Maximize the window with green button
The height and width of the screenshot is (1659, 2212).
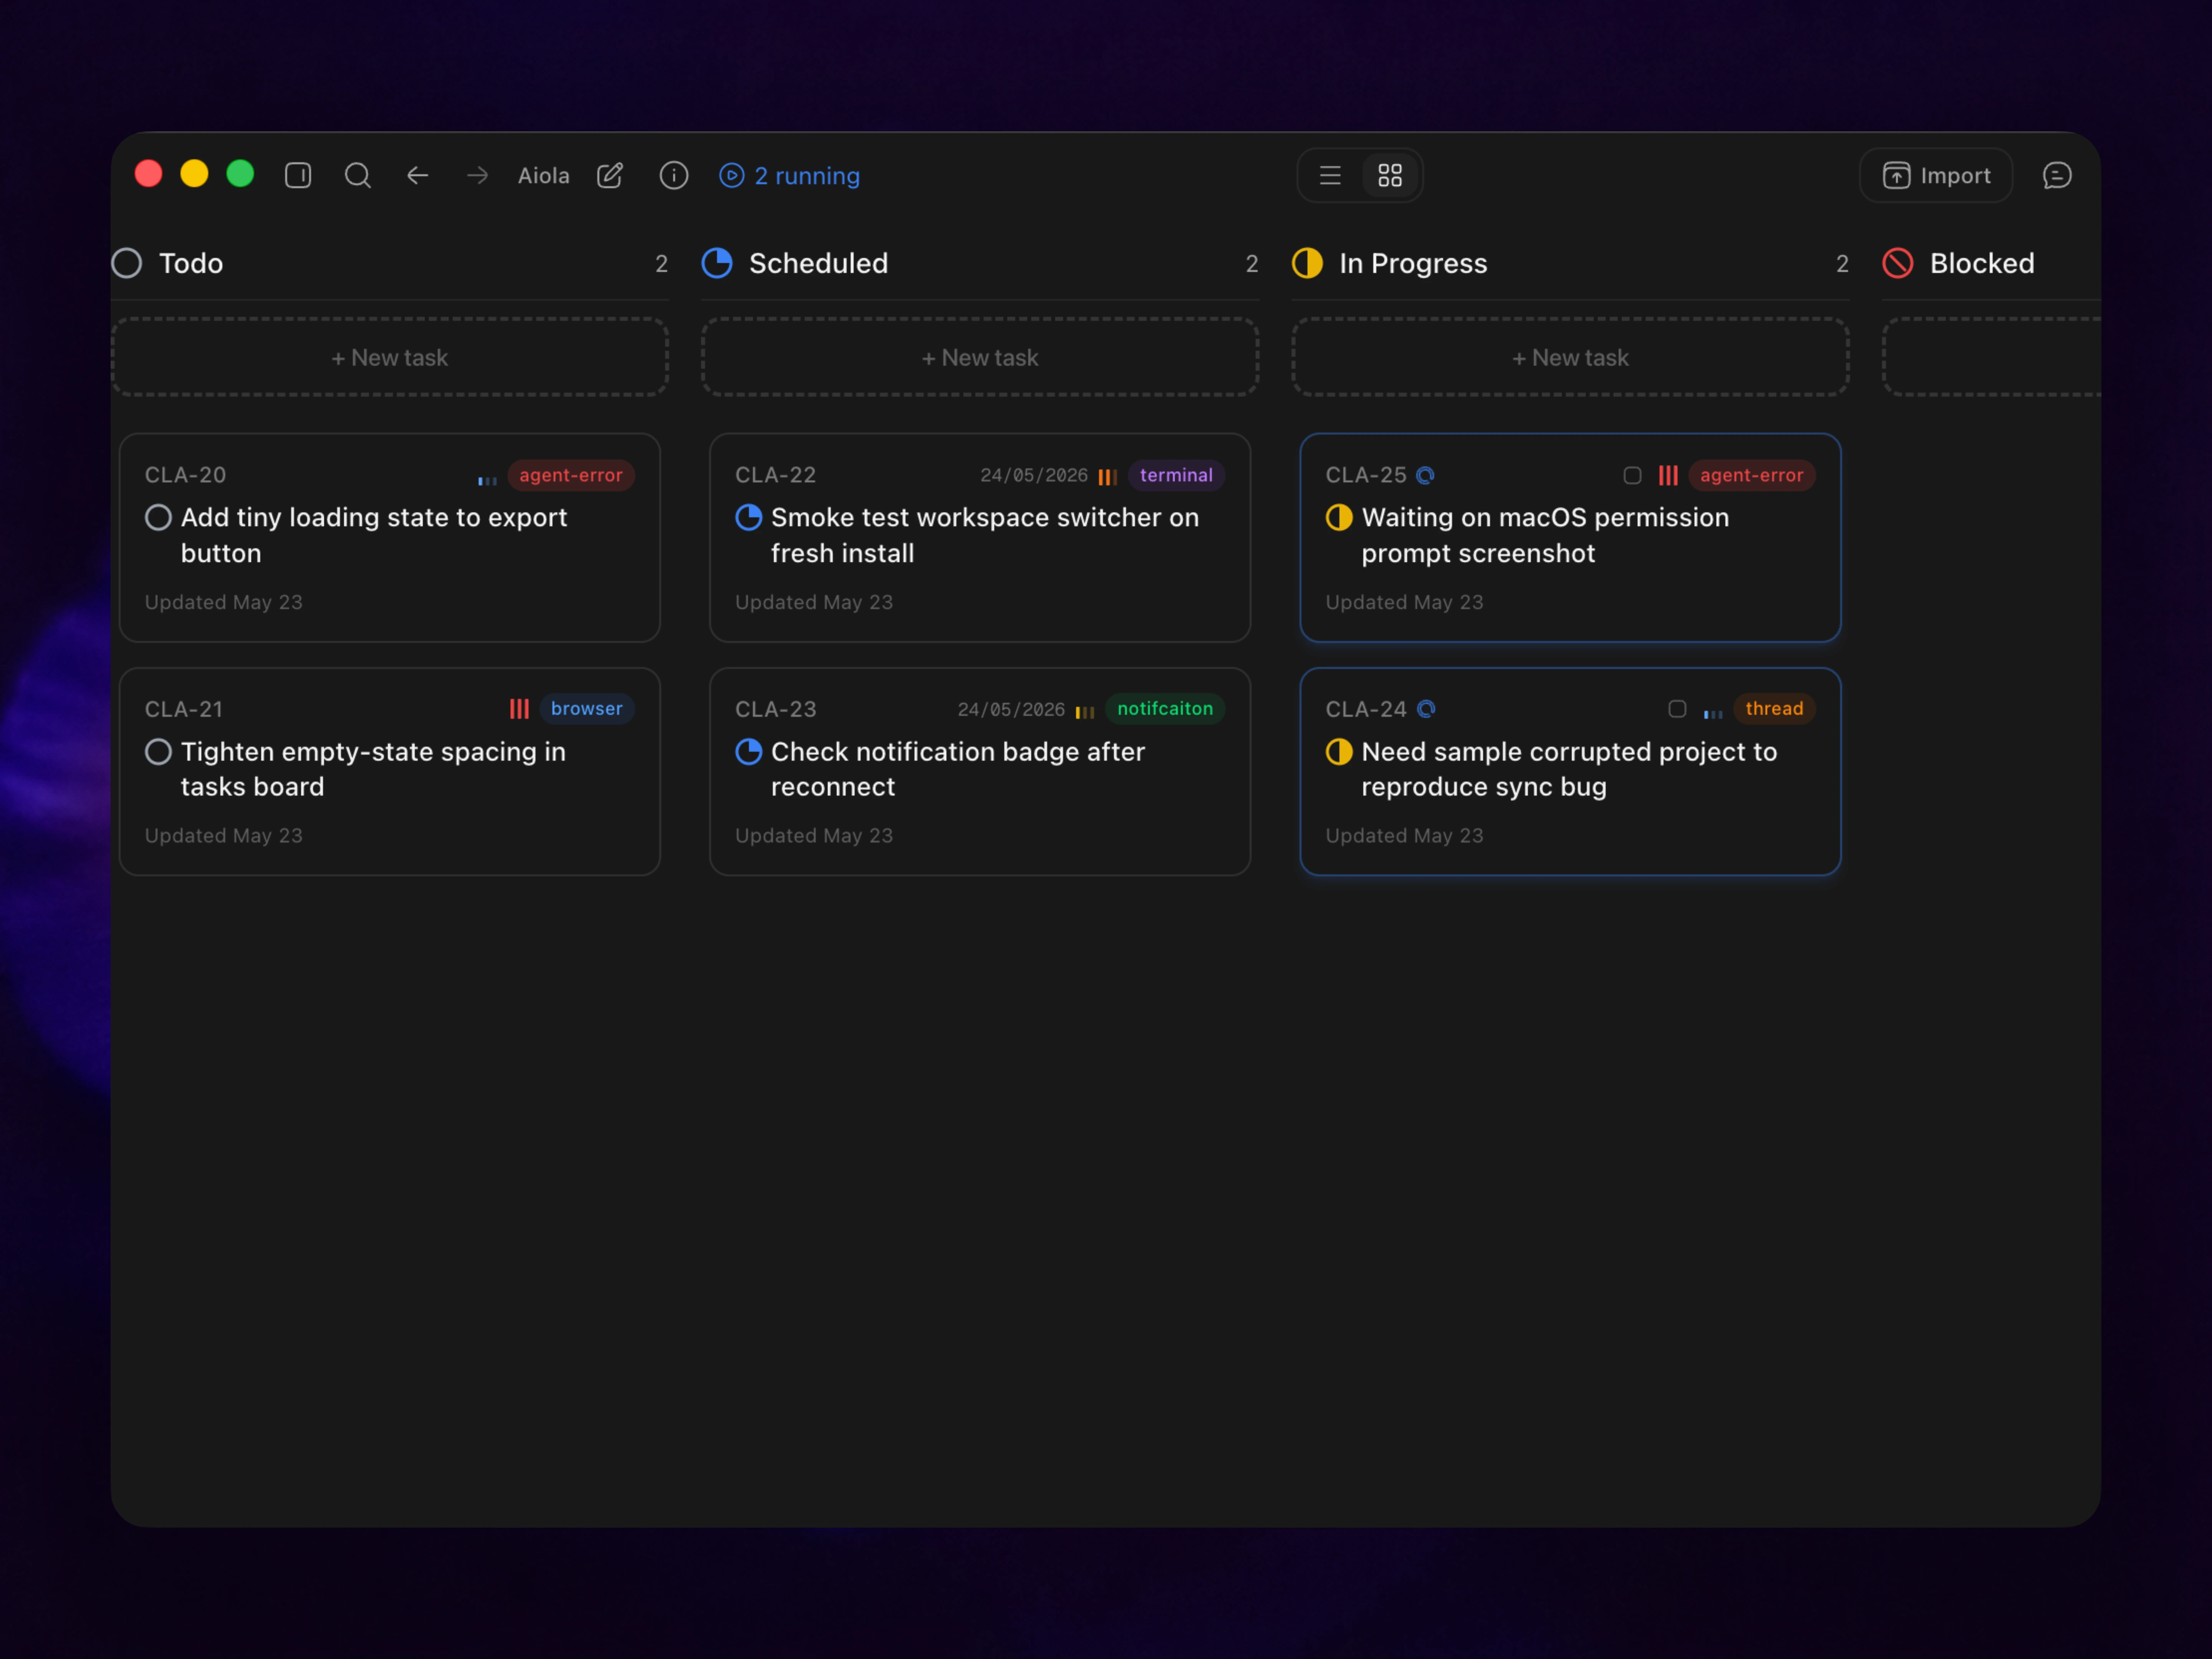point(240,174)
